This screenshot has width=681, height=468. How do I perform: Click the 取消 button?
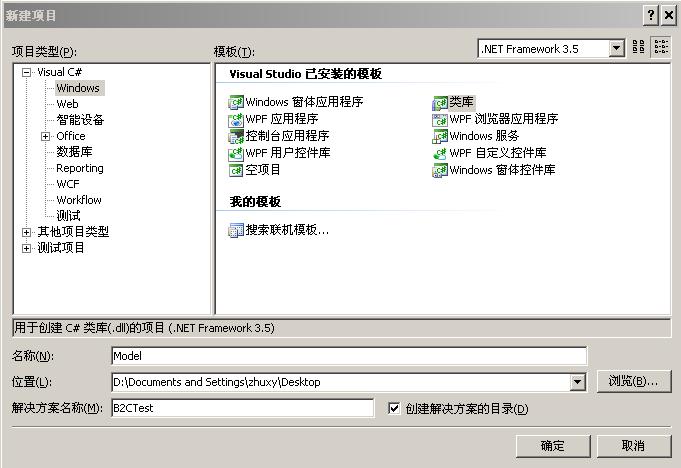pos(633,446)
